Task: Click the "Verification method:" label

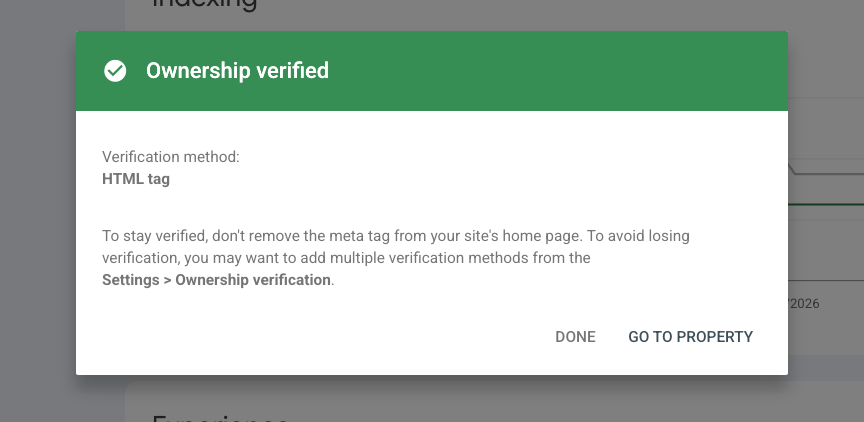Action: pos(171,157)
